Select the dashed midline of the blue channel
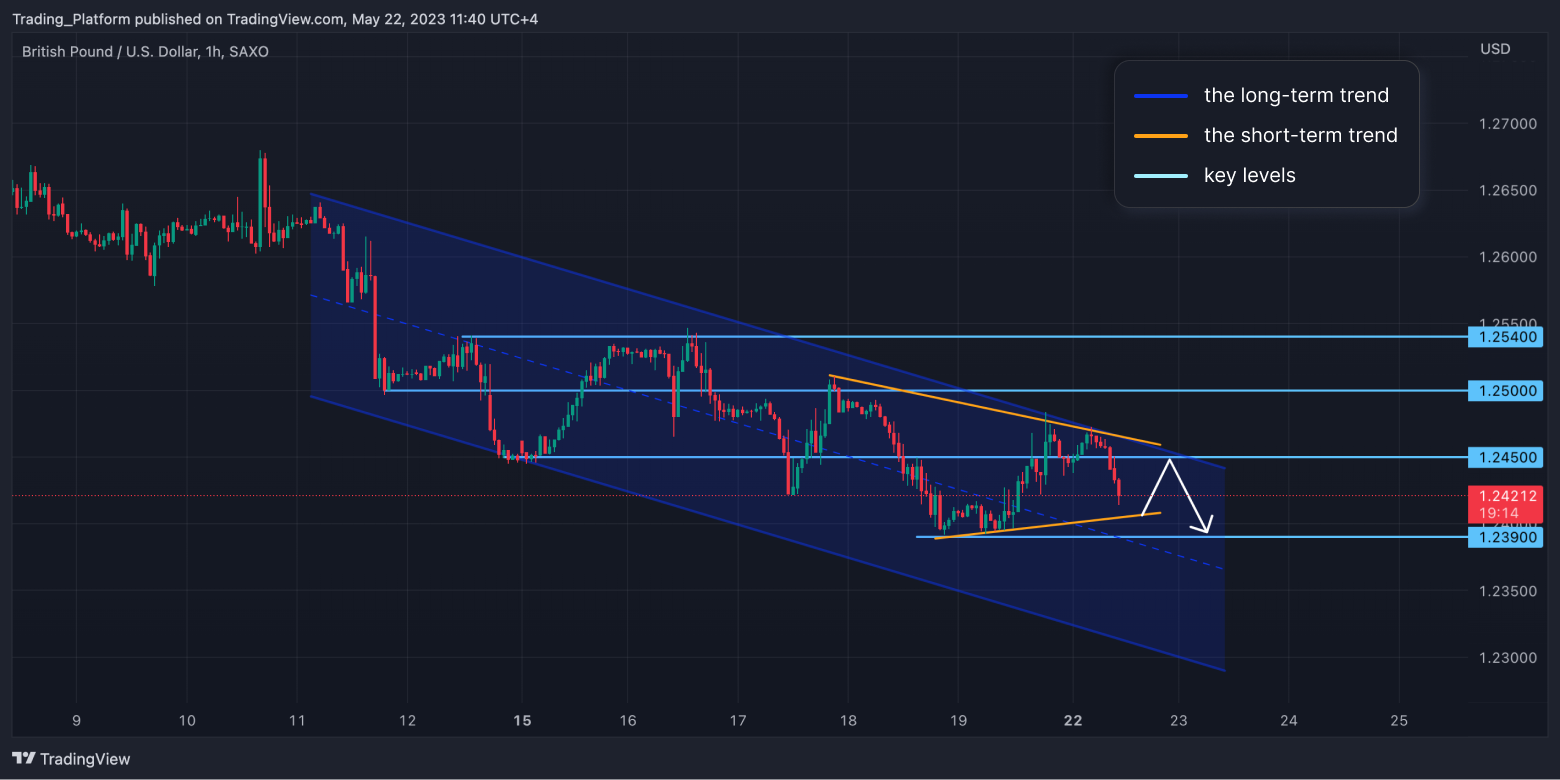Image resolution: width=1560 pixels, height=780 pixels. pyautogui.click(x=768, y=432)
